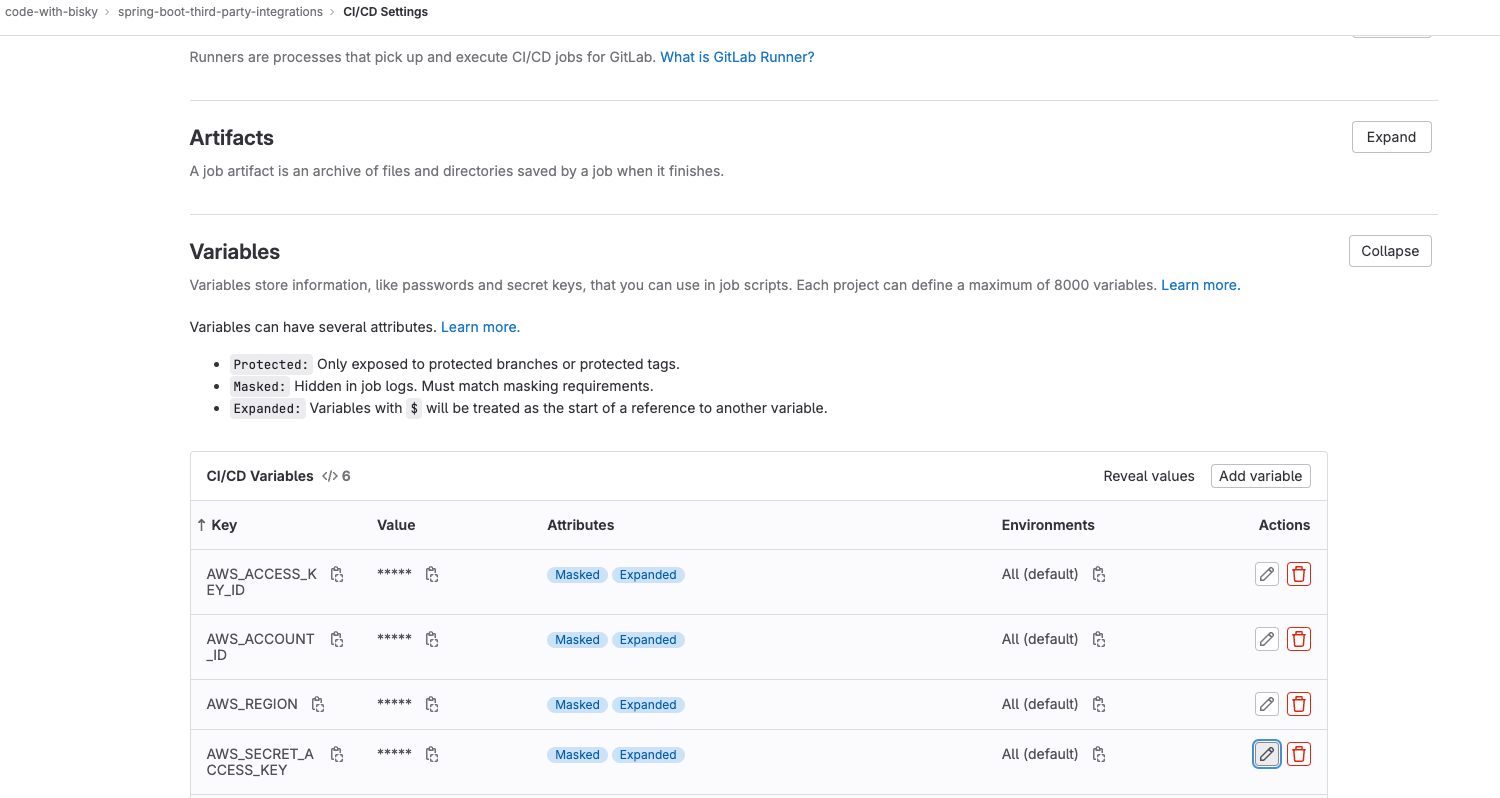The width and height of the screenshot is (1500, 798).
Task: Click the AWS_REGION key text
Action: tap(252, 704)
